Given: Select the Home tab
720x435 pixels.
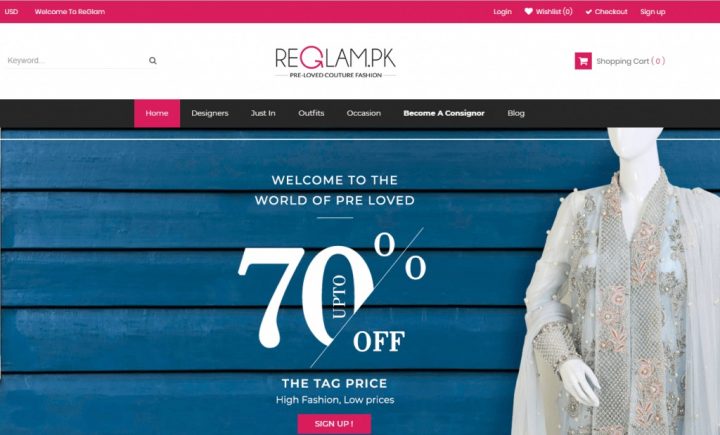Looking at the screenshot, I should coord(157,113).
